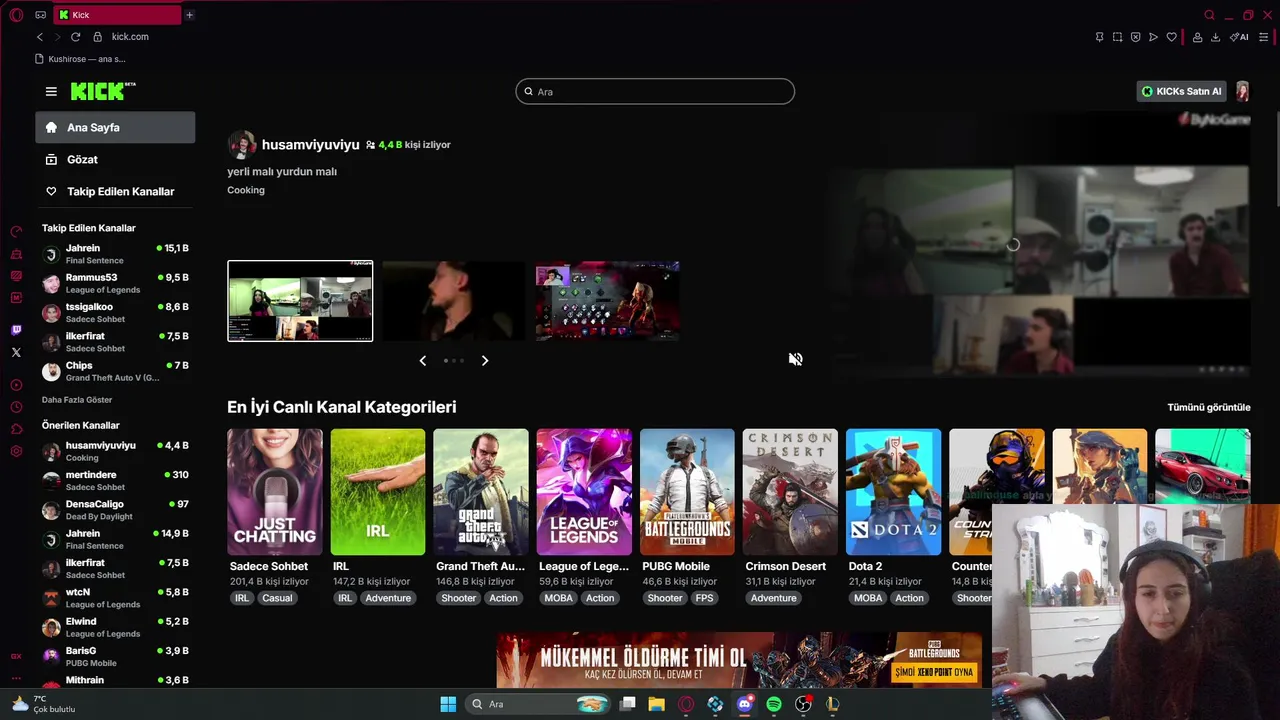The height and width of the screenshot is (720, 1280).
Task: Pin the tab with the toolbar pin icon
Action: [1099, 37]
